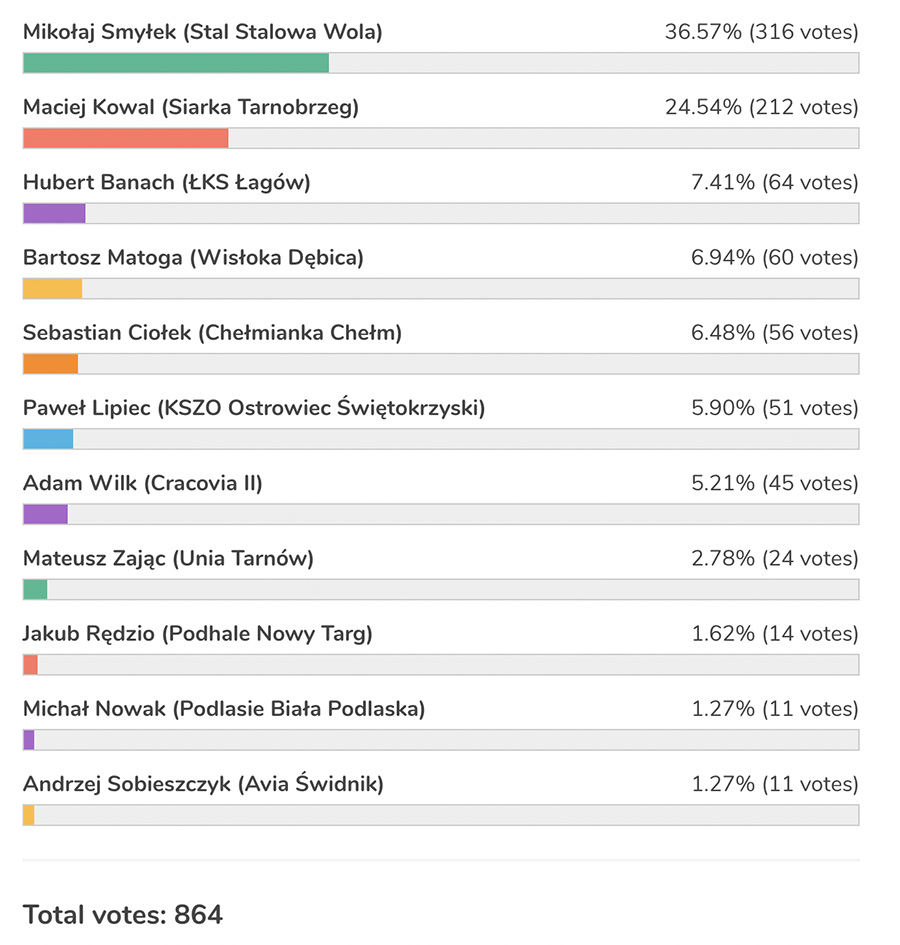
Task: Click the 36.57% (316 votes) result text
Action: click(761, 33)
